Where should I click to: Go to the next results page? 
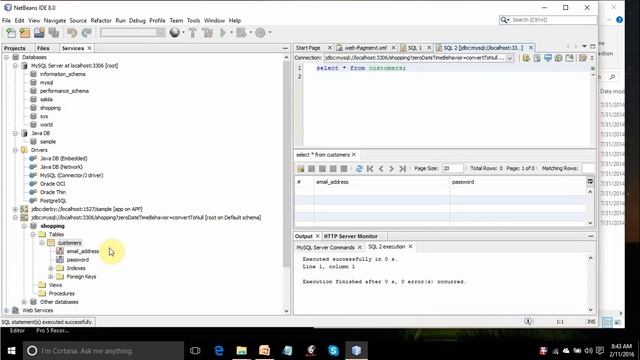391,169
